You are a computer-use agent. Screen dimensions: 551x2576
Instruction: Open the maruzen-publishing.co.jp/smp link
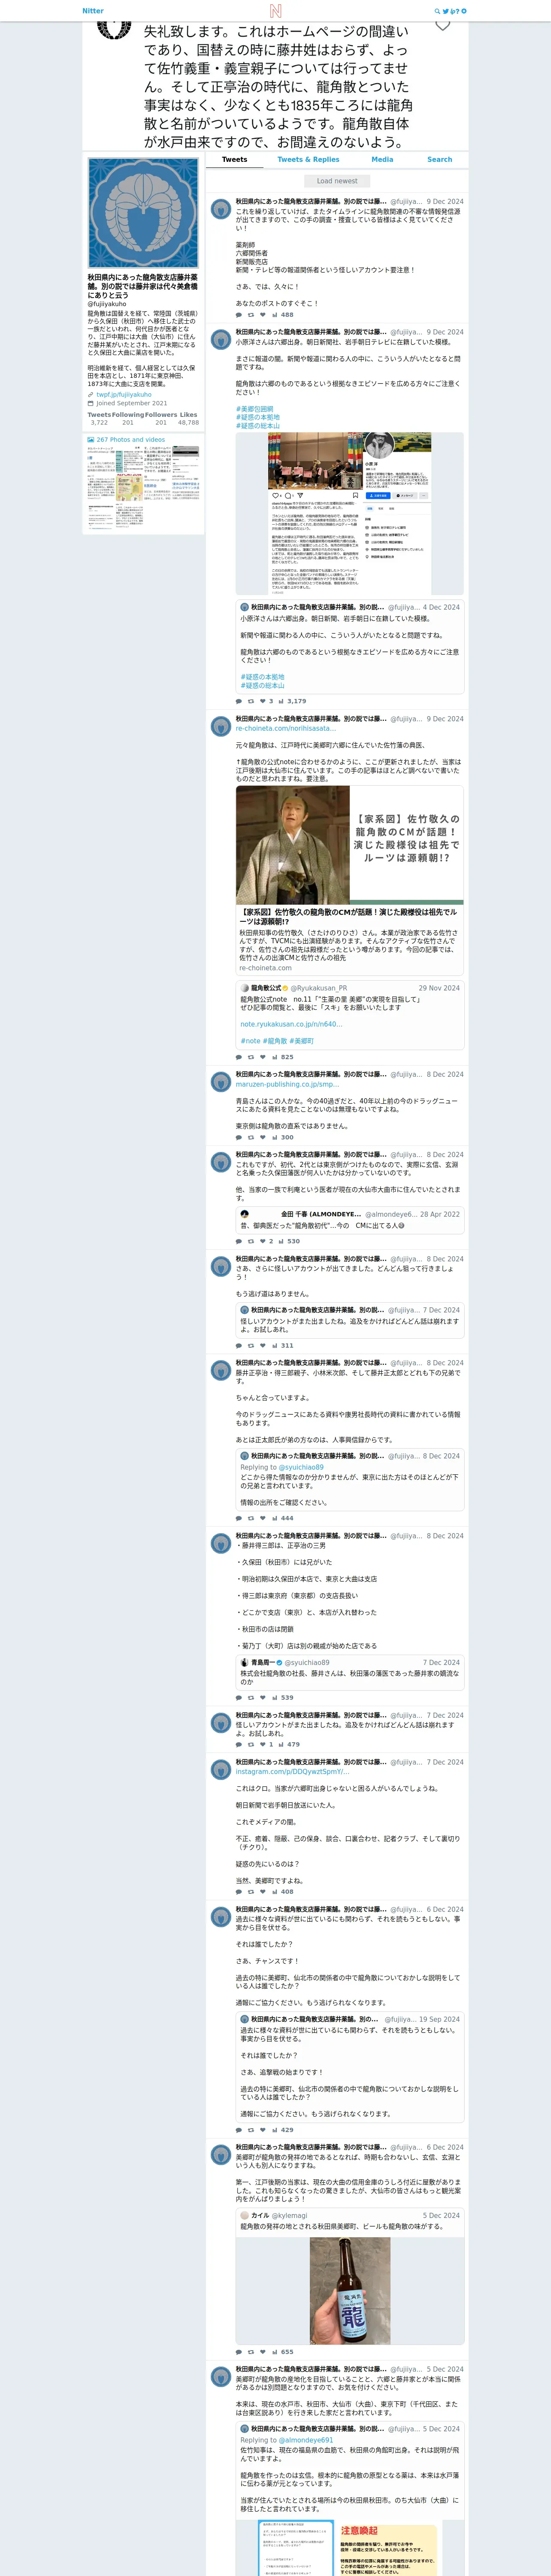pyautogui.click(x=287, y=1084)
